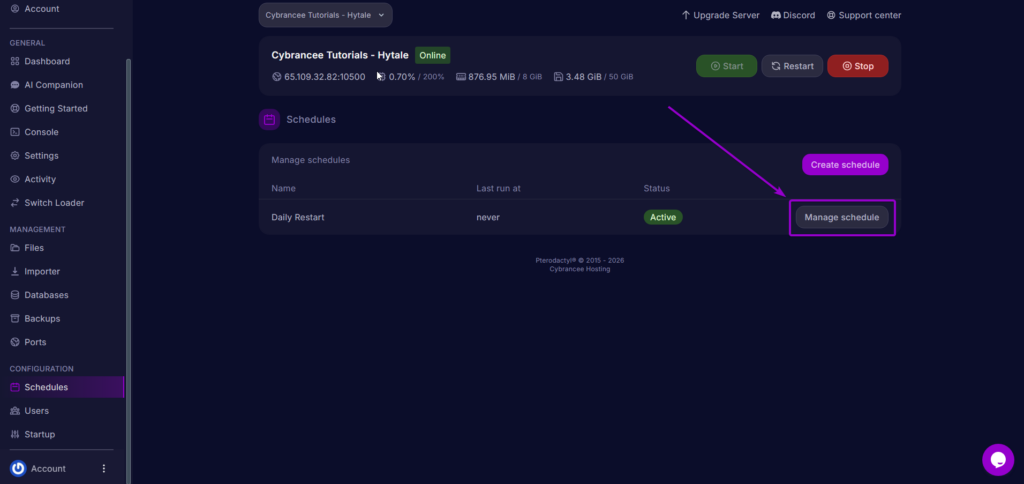The width and height of the screenshot is (1024, 484).
Task: Click the top Account person icon
Action: click(x=15, y=8)
